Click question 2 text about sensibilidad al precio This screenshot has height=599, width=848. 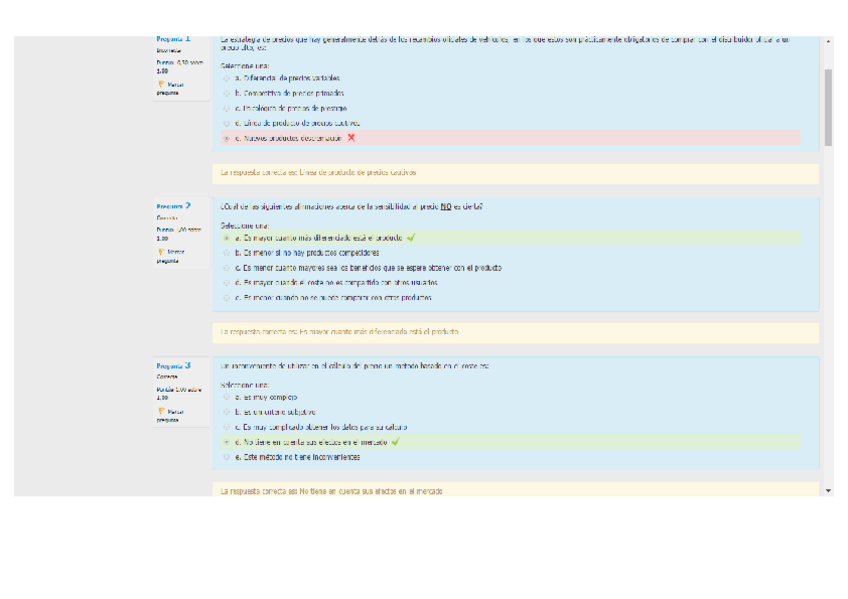coord(352,207)
